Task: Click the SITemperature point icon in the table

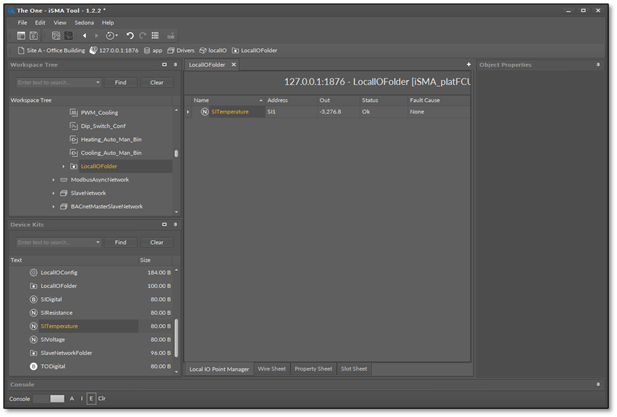Action: coord(205,112)
